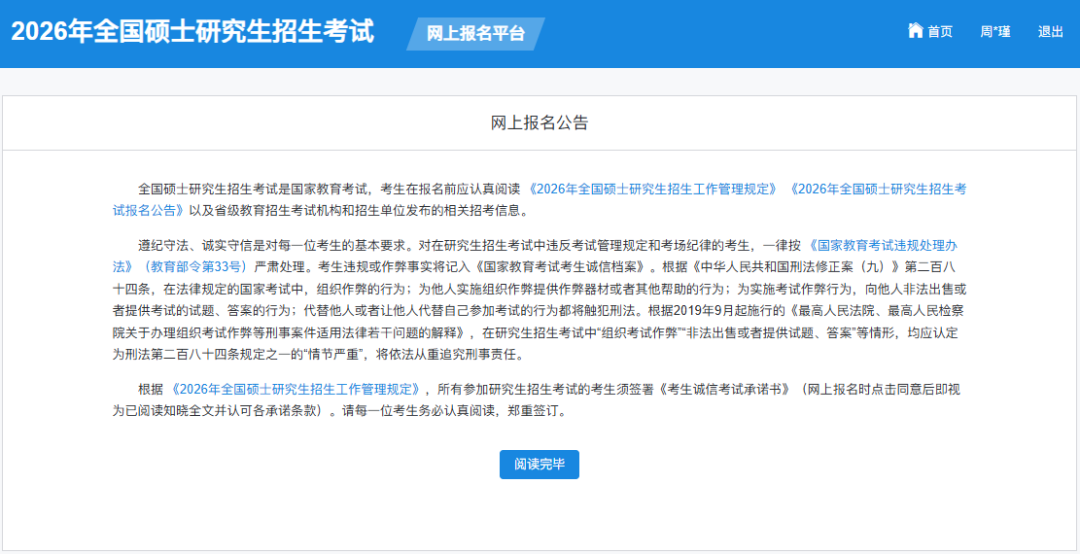The height and width of the screenshot is (554, 1080).
Task: Click the paragraph starting with 遵纪守法、诚实守信
Action: tap(400, 245)
